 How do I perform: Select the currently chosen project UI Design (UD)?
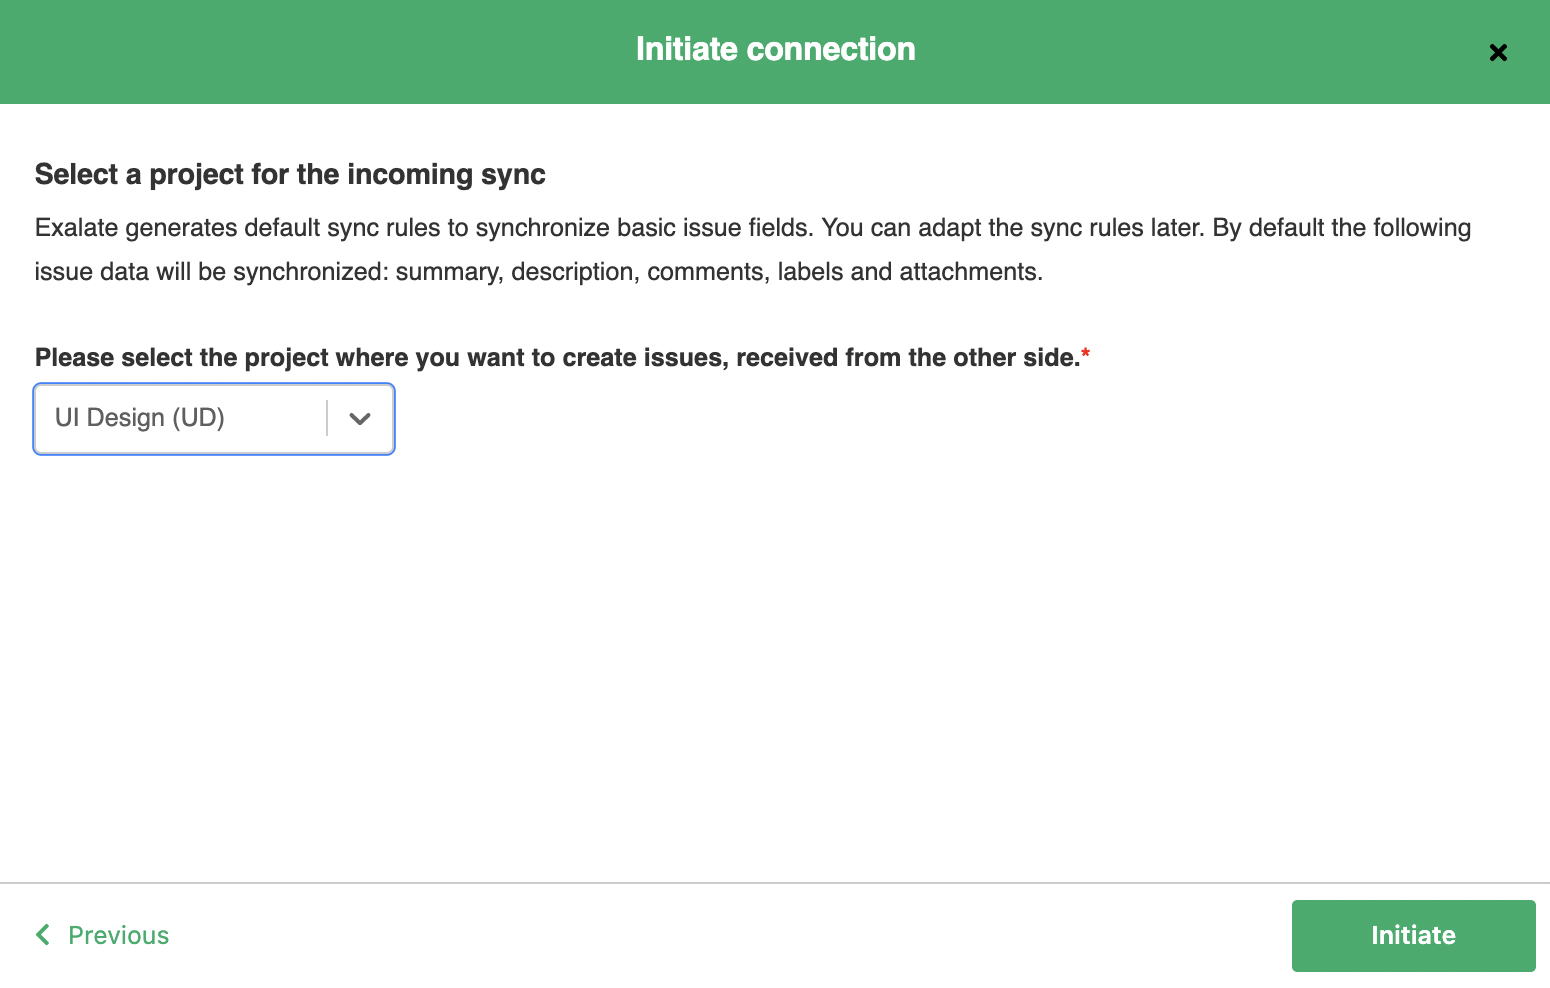point(139,418)
